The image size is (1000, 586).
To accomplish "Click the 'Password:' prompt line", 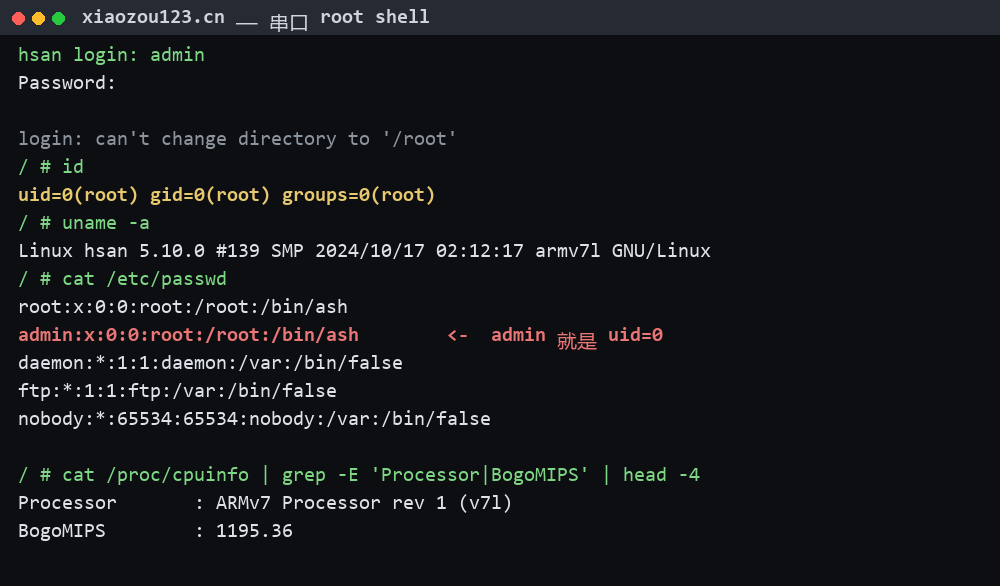I will point(67,83).
